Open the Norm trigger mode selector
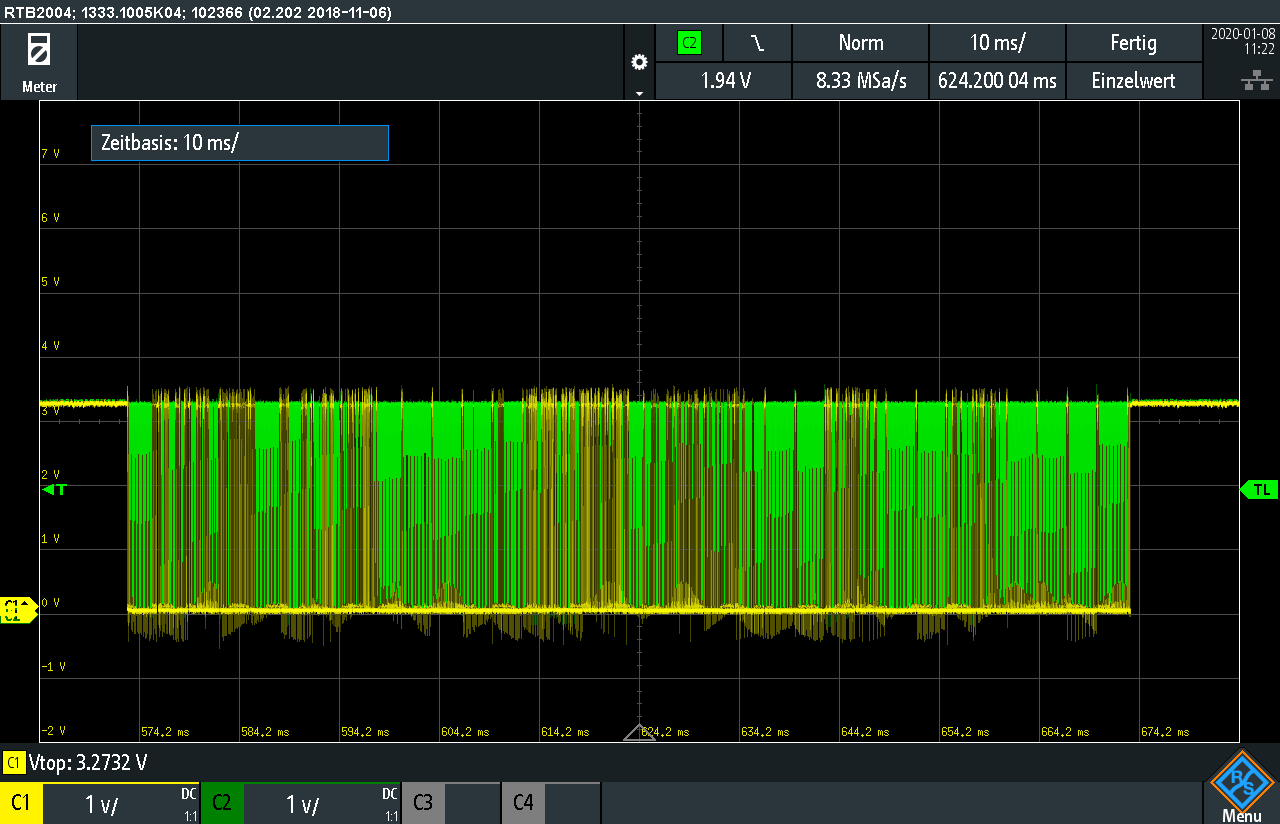The image size is (1280, 824). (860, 43)
